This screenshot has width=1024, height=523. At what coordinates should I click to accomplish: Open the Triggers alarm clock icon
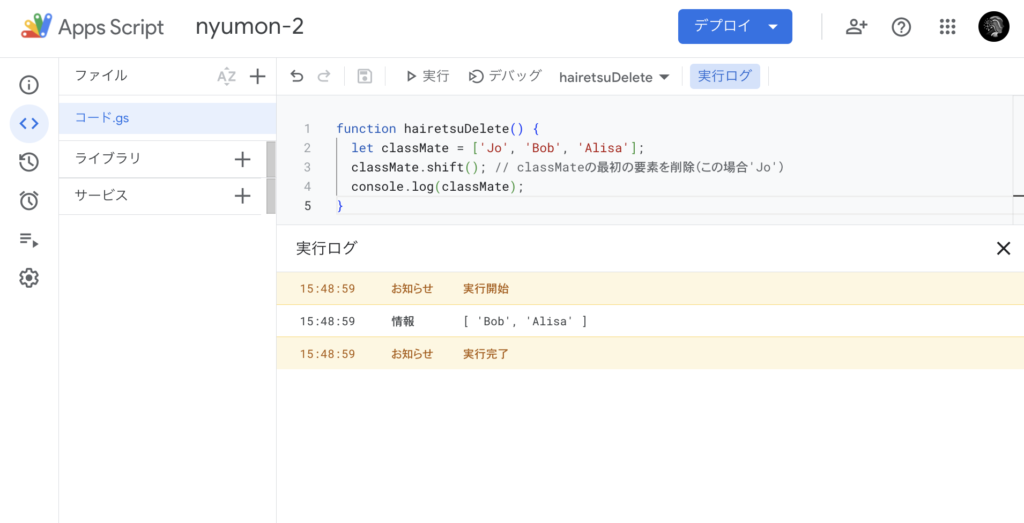pyautogui.click(x=29, y=201)
